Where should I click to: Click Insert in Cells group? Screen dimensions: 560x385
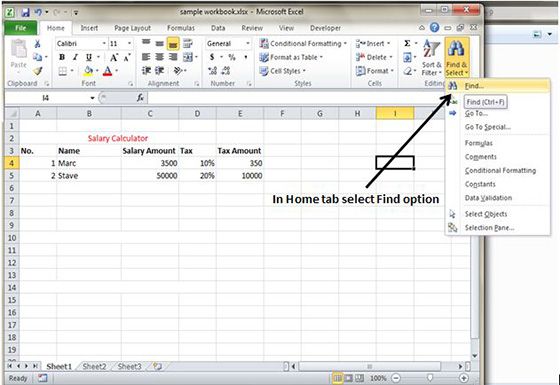[373, 44]
